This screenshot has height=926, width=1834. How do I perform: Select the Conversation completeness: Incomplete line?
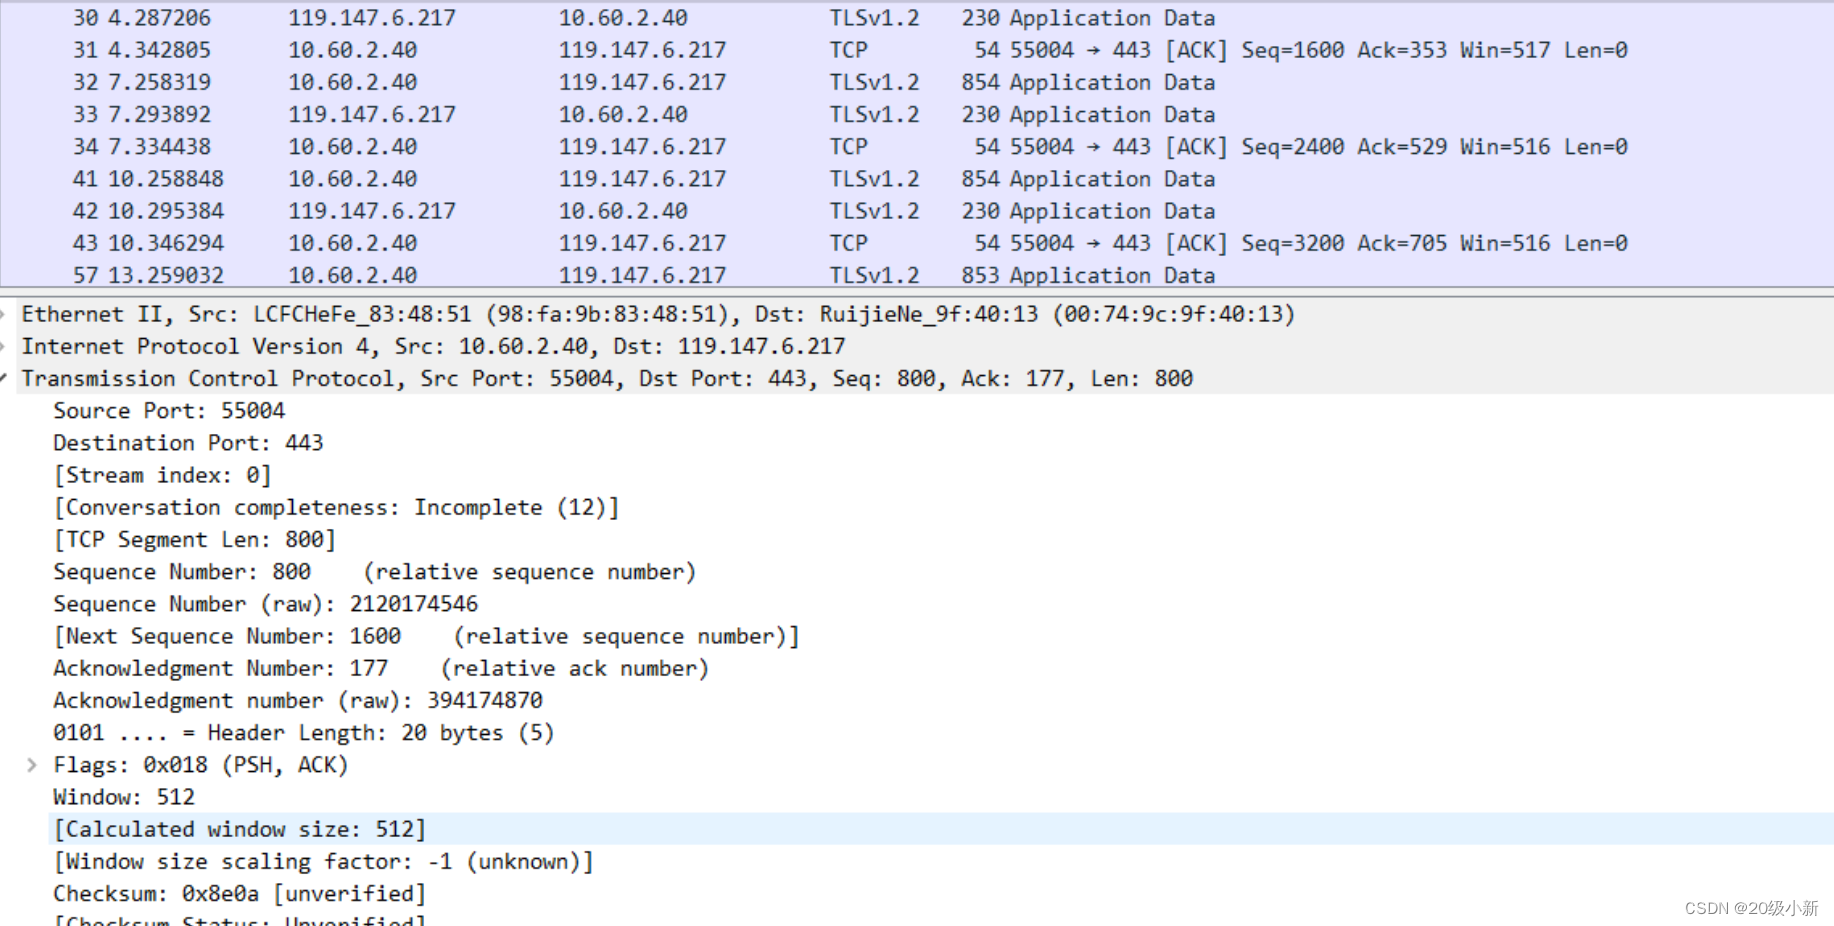[336, 507]
